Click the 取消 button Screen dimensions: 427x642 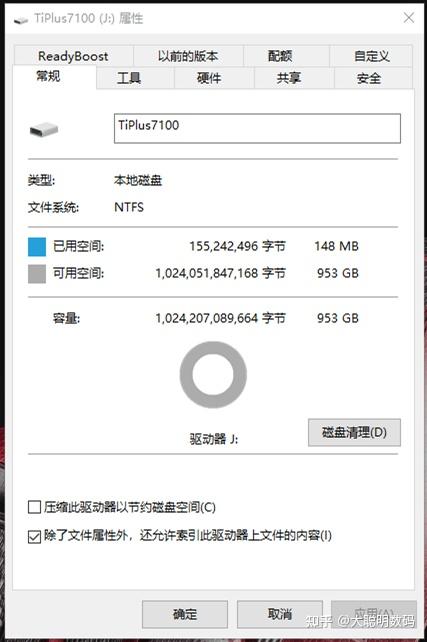tap(280, 614)
